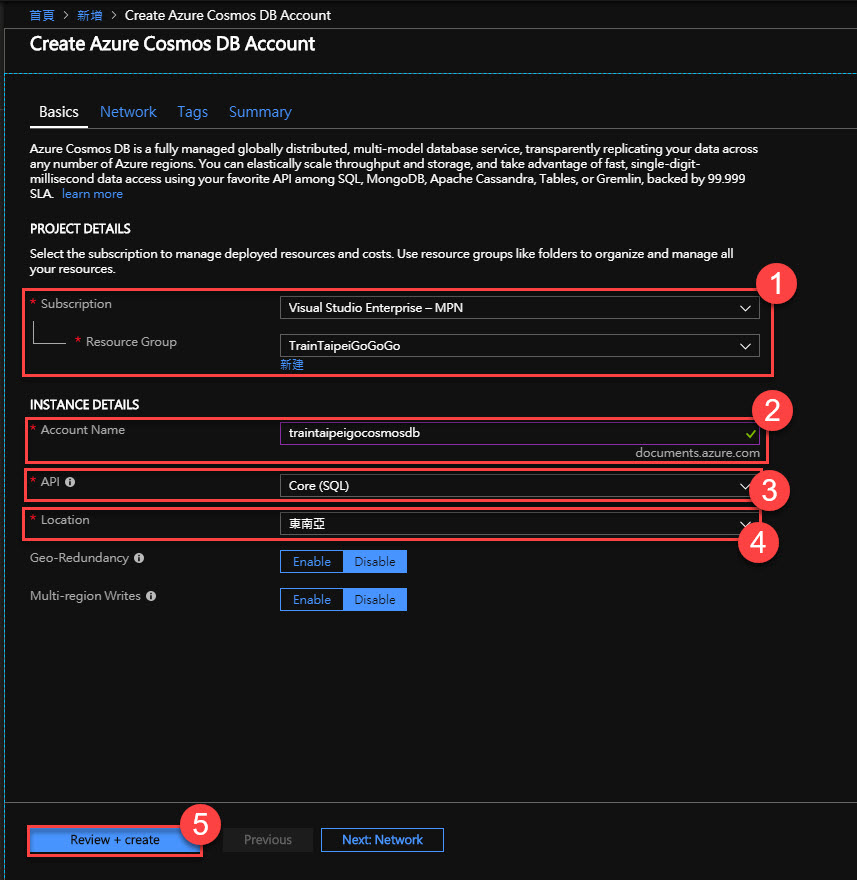Viewport: 857px width, 880px height.
Task: Enable Multi-region Writes
Action: (x=312, y=600)
